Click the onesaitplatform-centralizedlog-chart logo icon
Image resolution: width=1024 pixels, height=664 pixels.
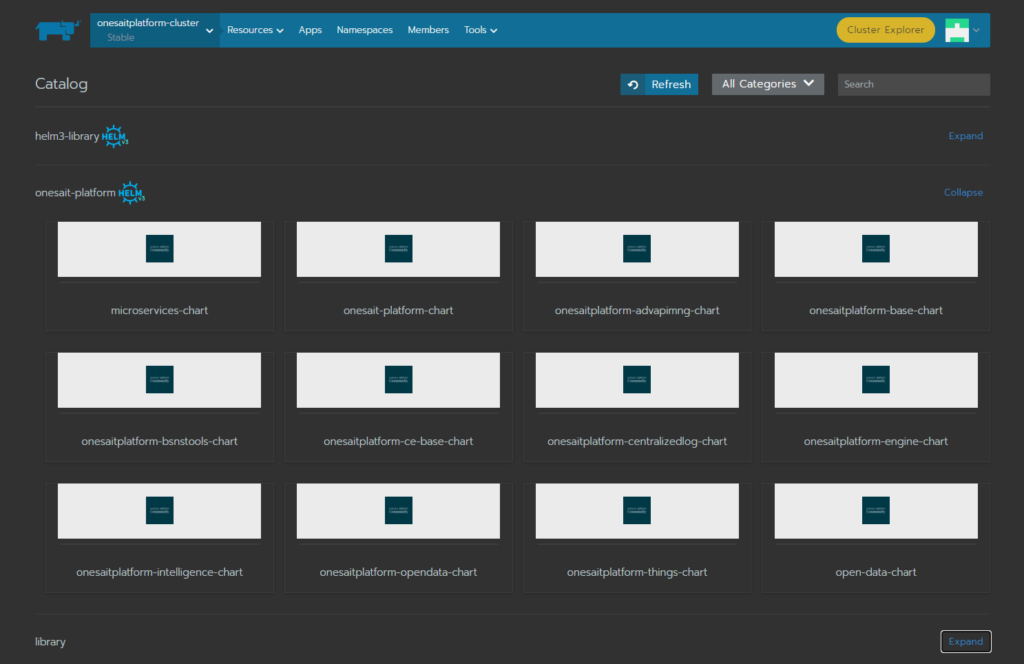pos(637,379)
